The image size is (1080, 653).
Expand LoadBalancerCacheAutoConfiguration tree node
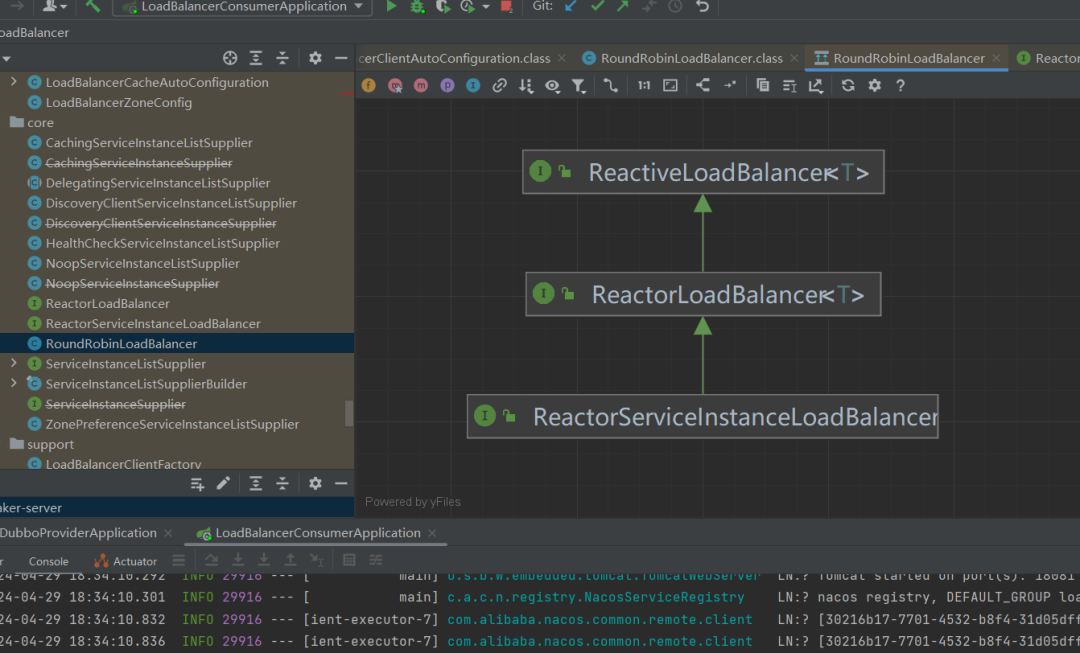click(14, 82)
